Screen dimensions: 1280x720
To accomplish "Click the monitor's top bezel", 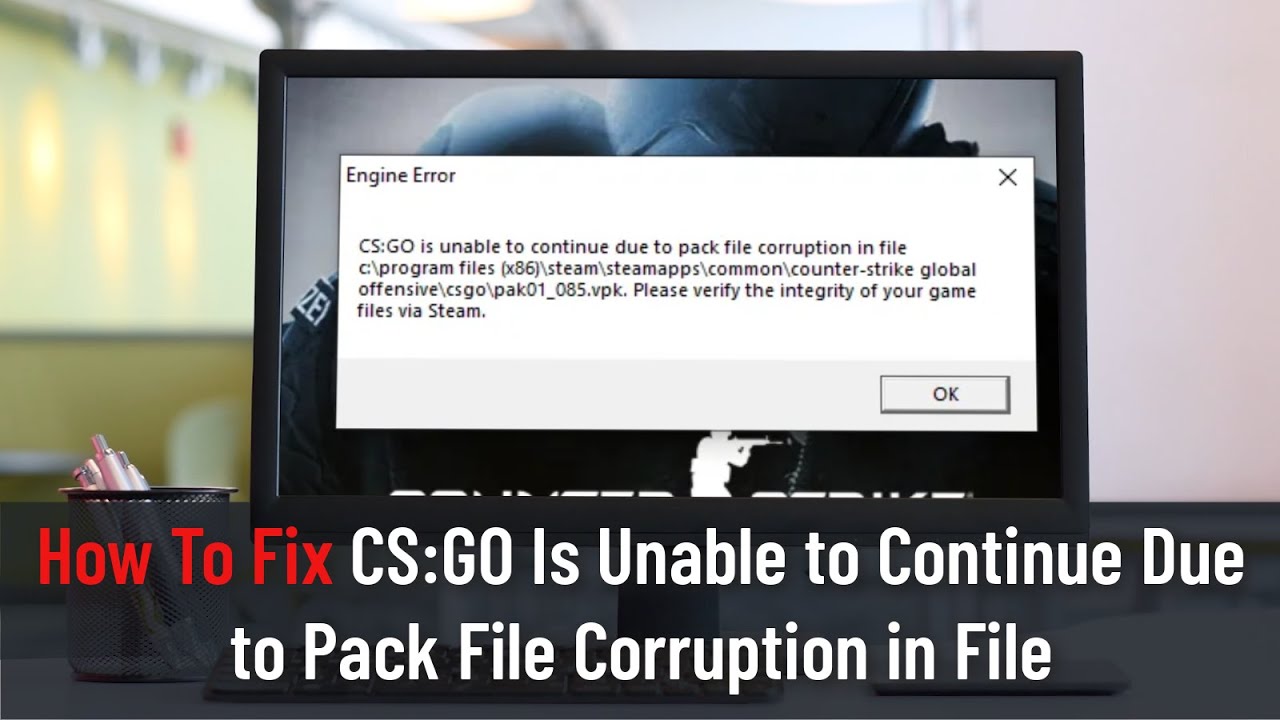I will click(669, 64).
